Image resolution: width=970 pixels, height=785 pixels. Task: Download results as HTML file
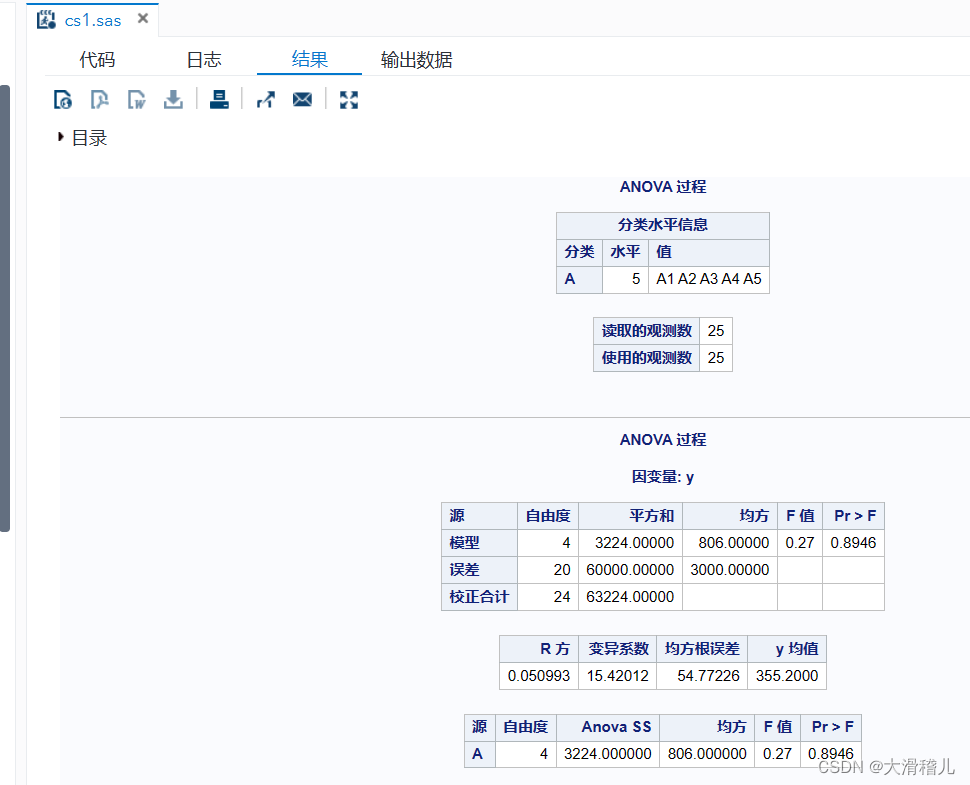63,99
